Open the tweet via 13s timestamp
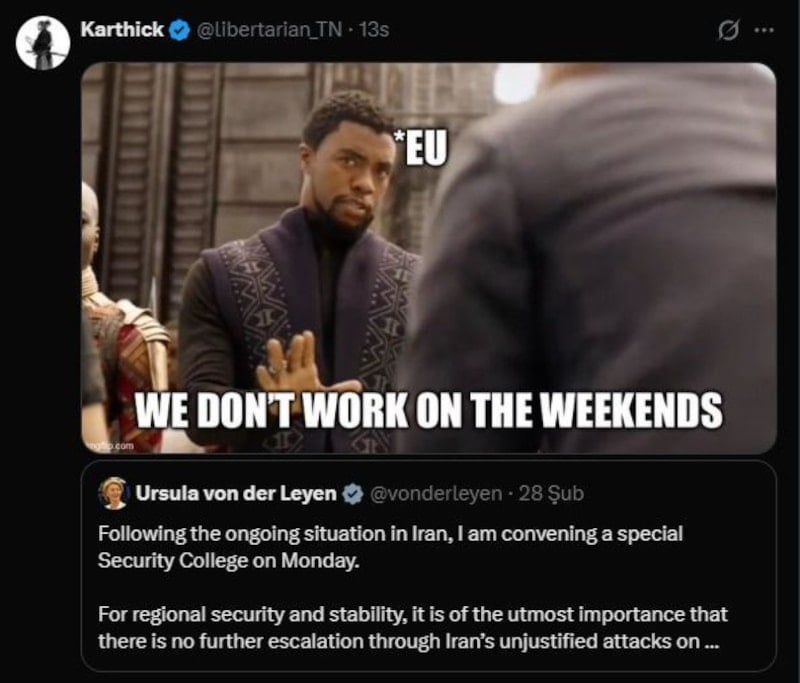The image size is (800, 683). [374, 30]
